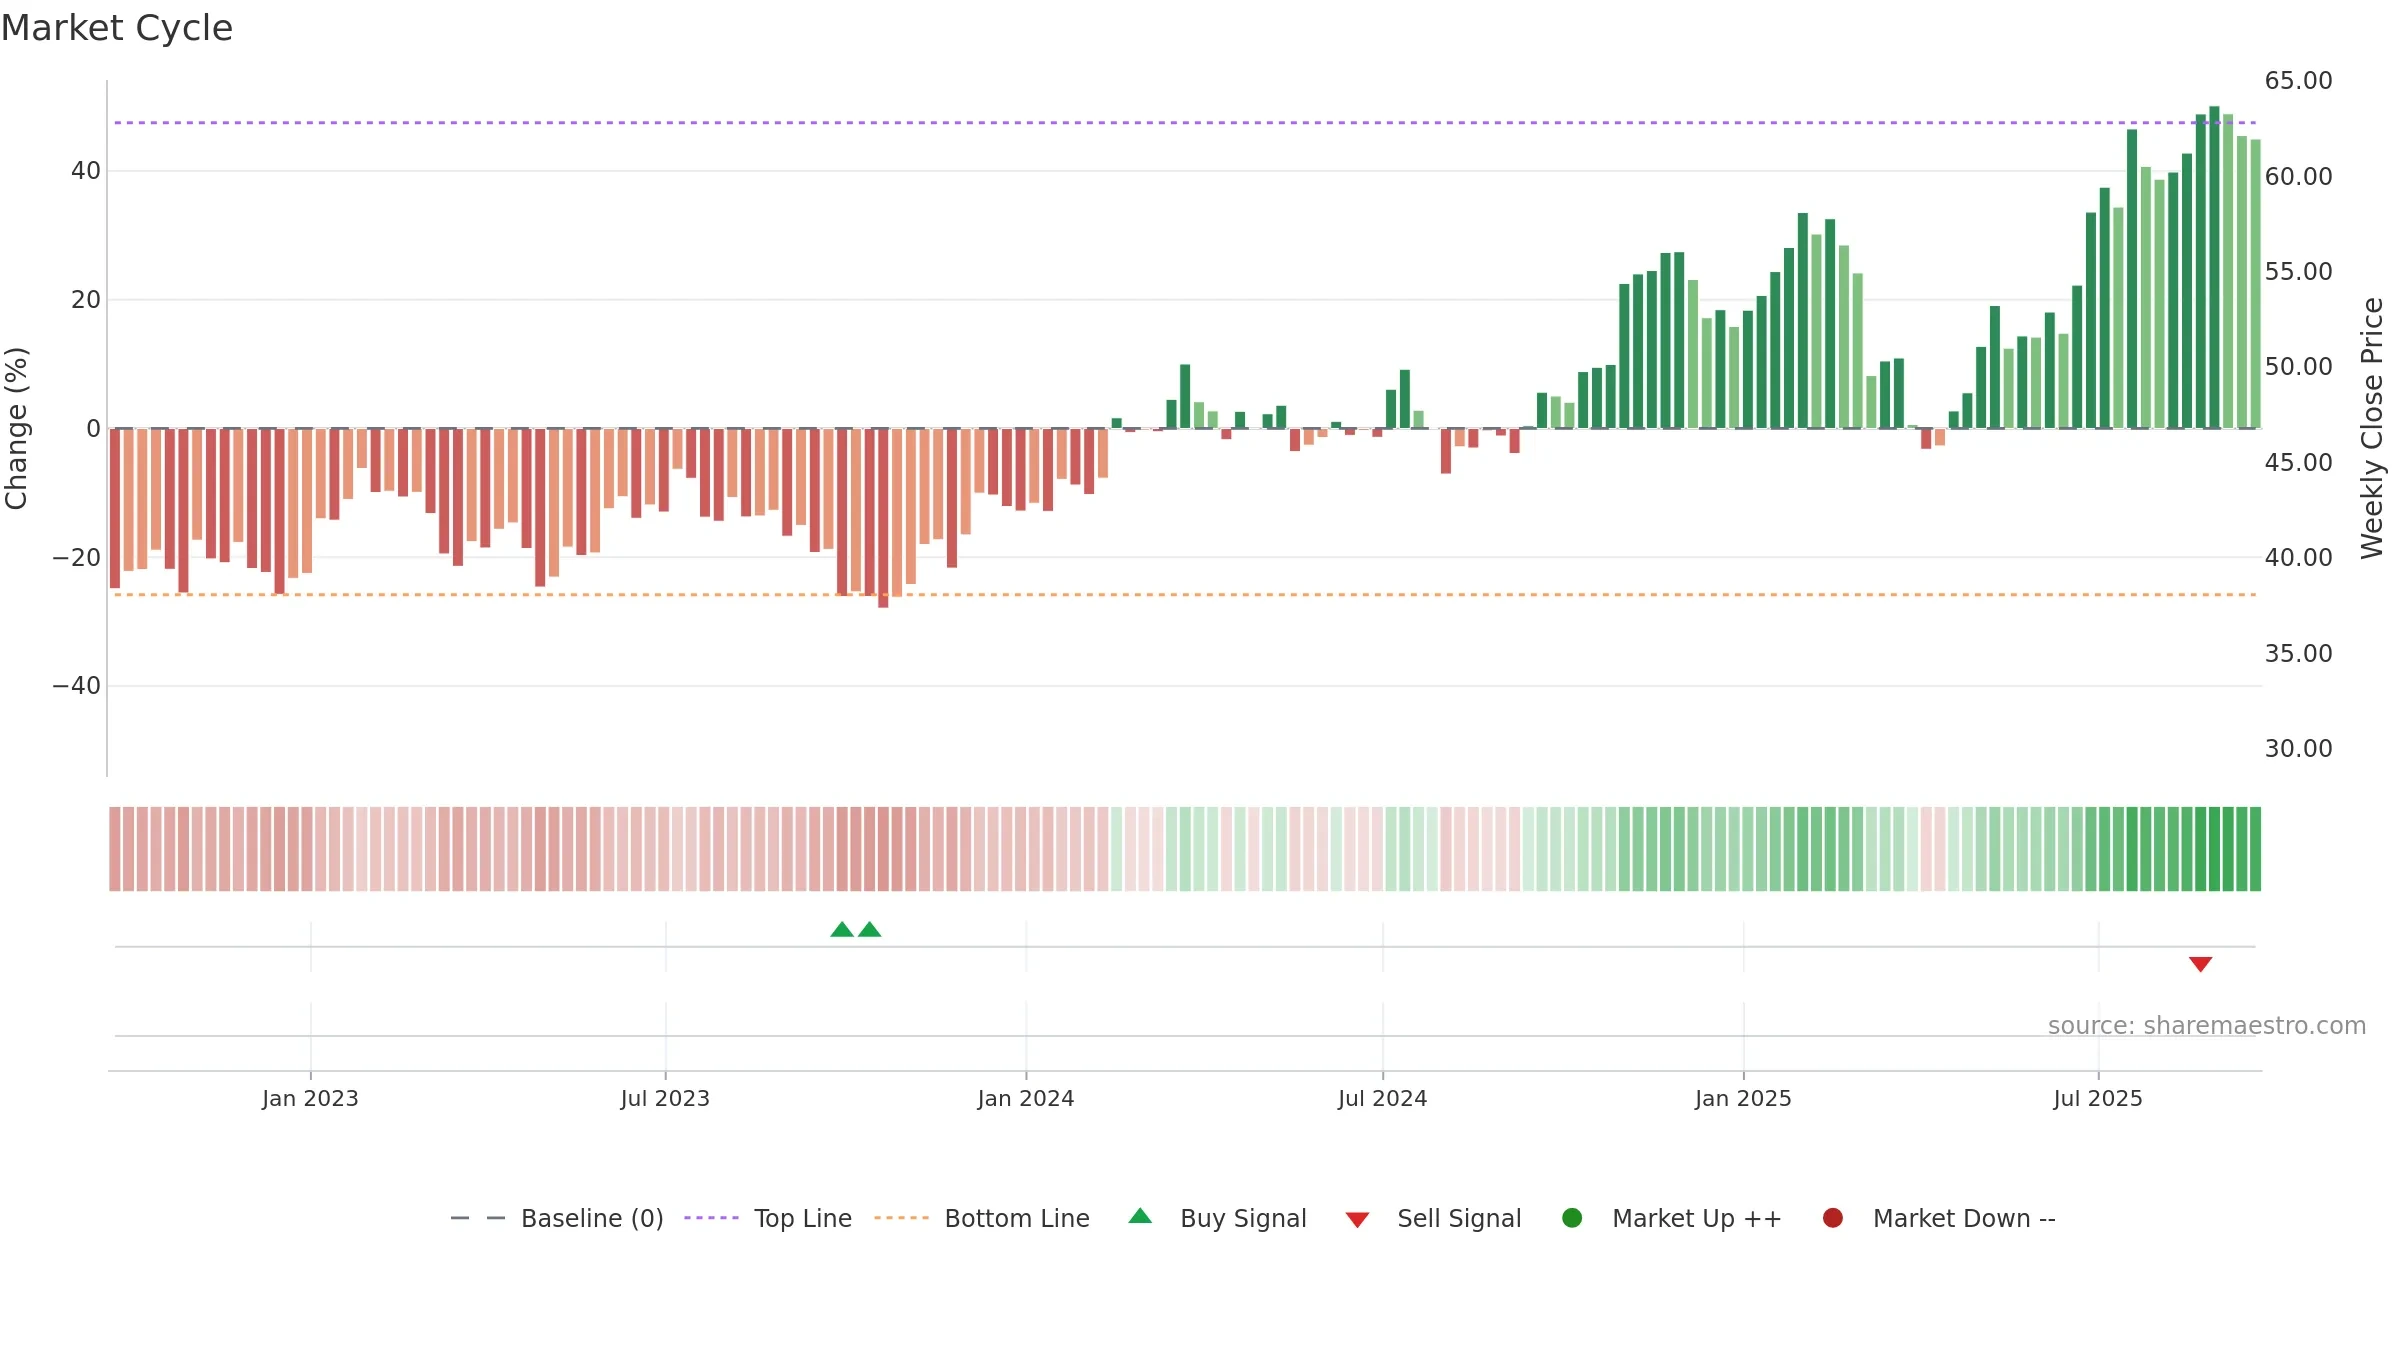Image resolution: width=2400 pixels, height=1350 pixels.
Task: Toggle the Sell Signal legend entry
Action: (1433, 1218)
